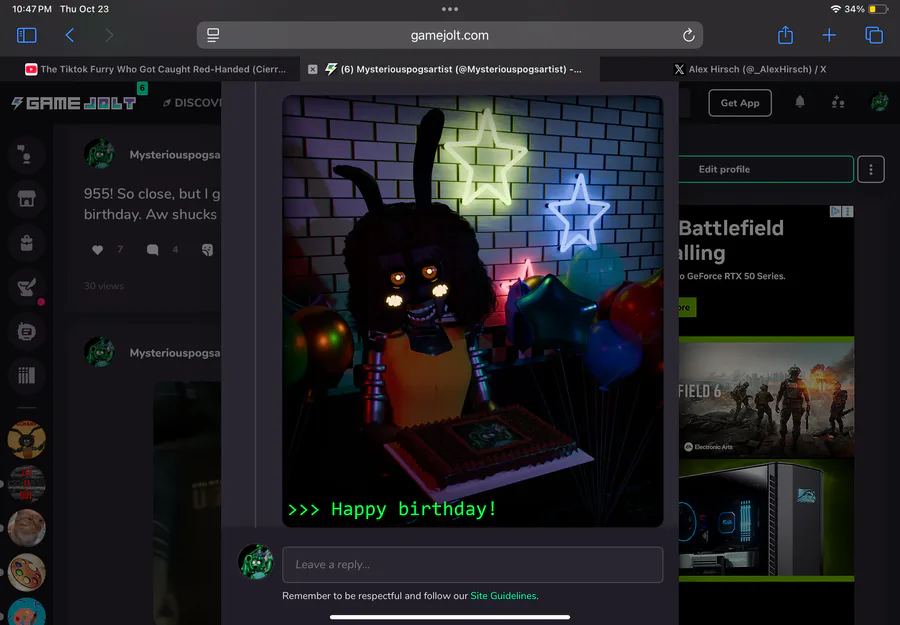The width and height of the screenshot is (900, 625).
Task: Click the Edit profile button
Action: 766,169
